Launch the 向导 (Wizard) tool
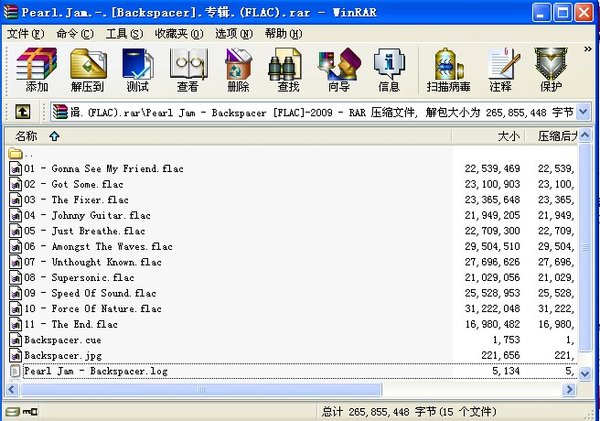This screenshot has width=600, height=421. tap(339, 70)
